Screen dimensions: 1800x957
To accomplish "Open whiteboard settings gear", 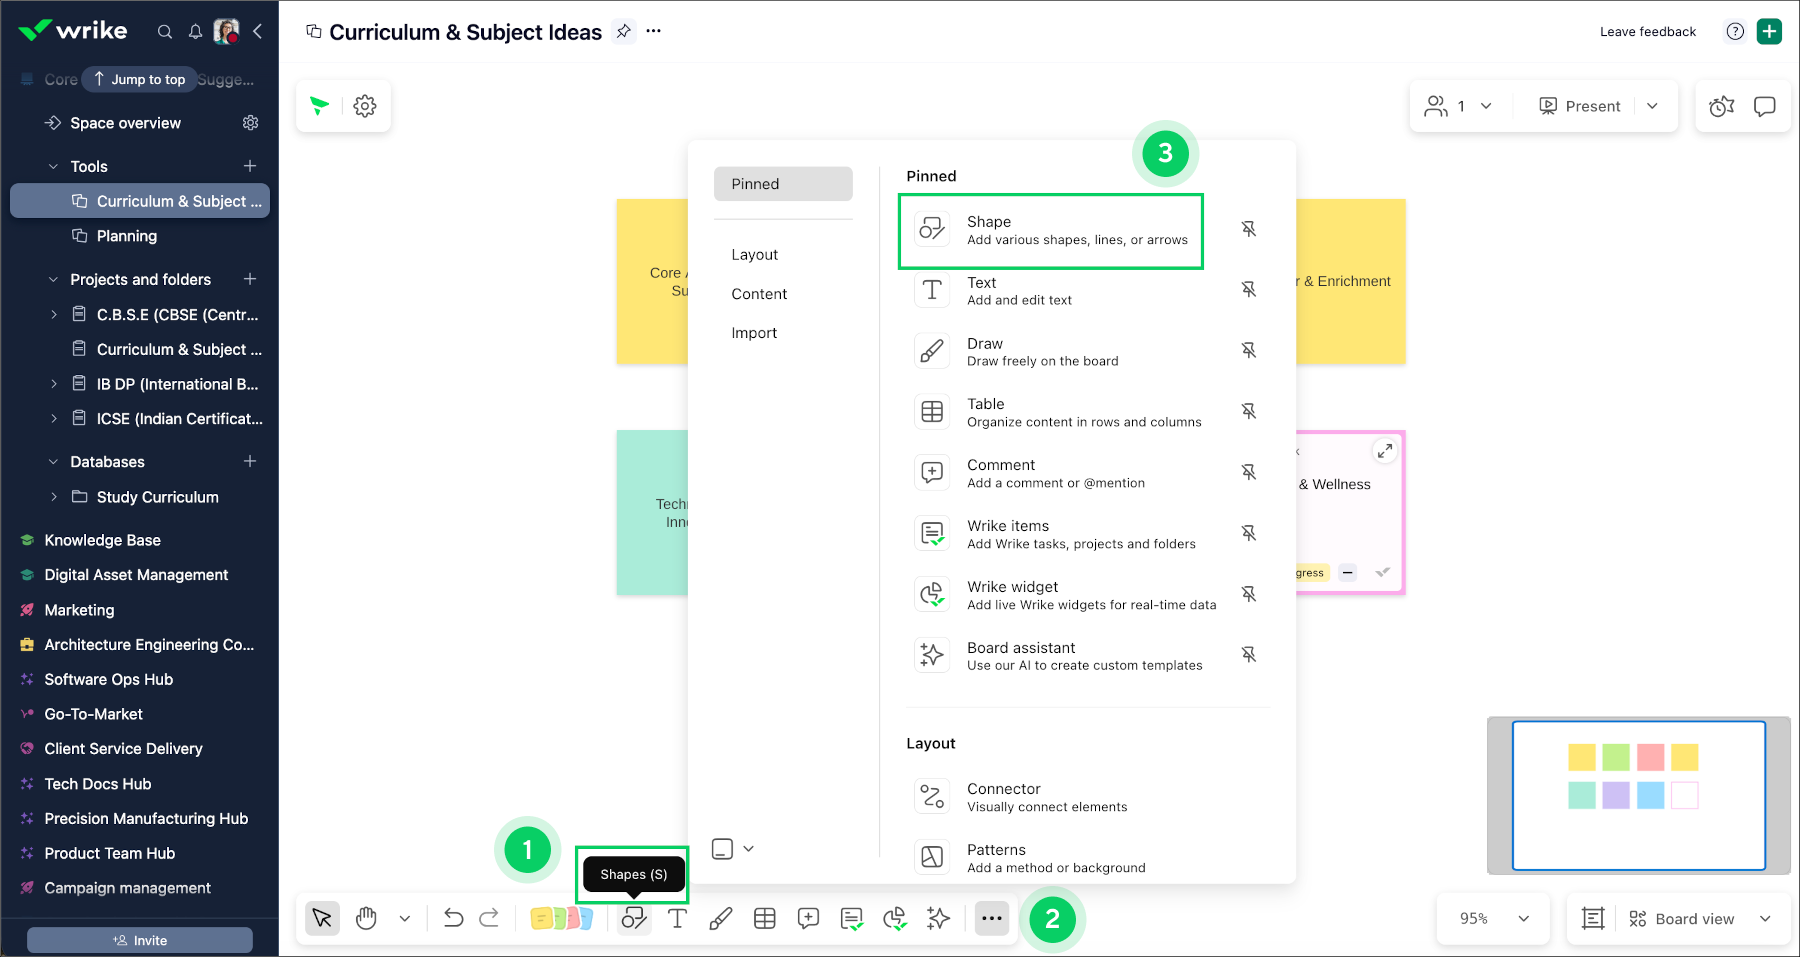I will tap(365, 106).
